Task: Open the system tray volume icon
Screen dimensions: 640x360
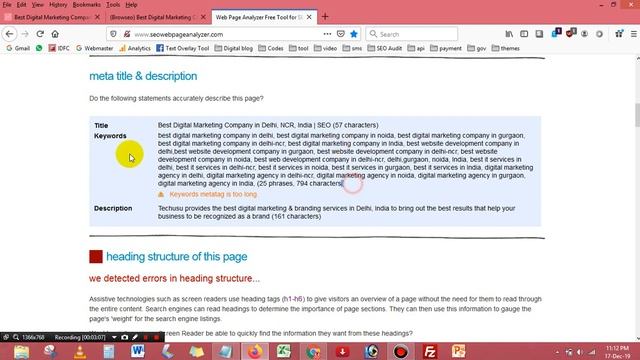Action: point(580,352)
